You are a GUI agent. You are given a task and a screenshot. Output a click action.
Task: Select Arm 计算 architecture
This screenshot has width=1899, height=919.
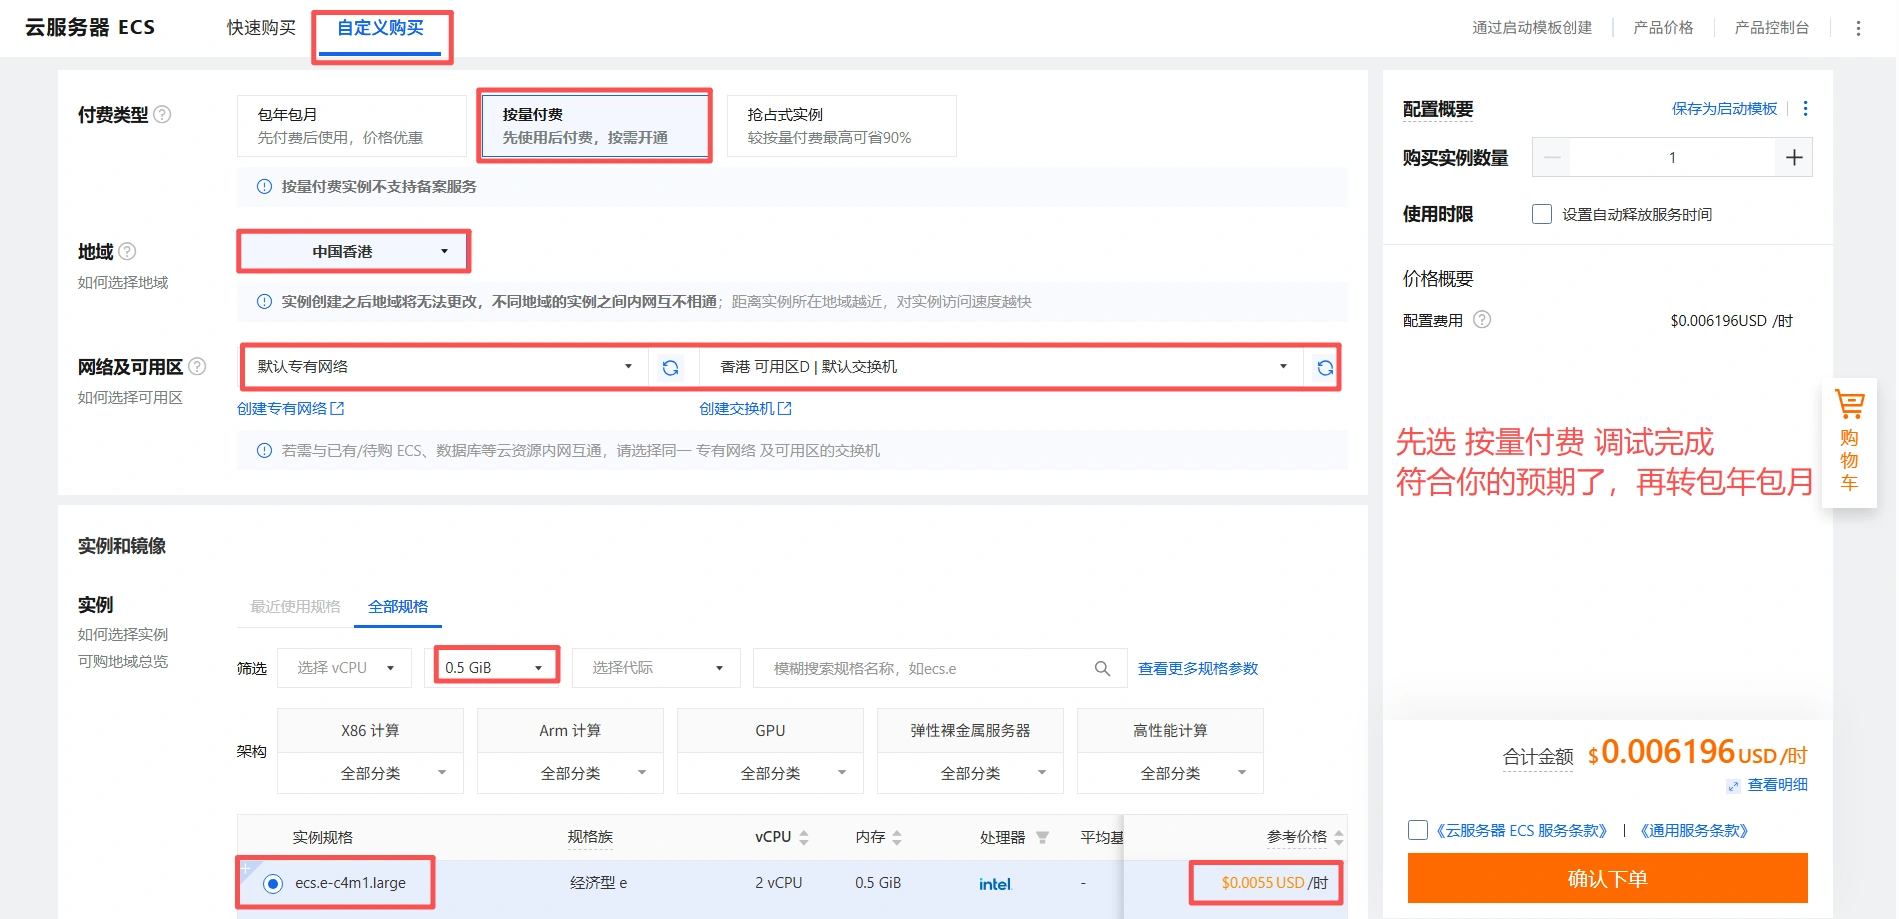[570, 731]
